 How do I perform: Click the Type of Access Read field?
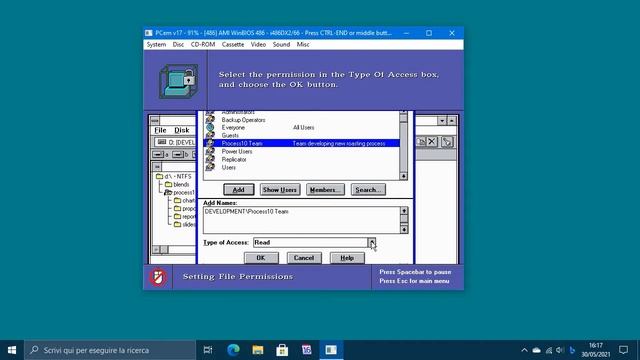(x=310, y=242)
